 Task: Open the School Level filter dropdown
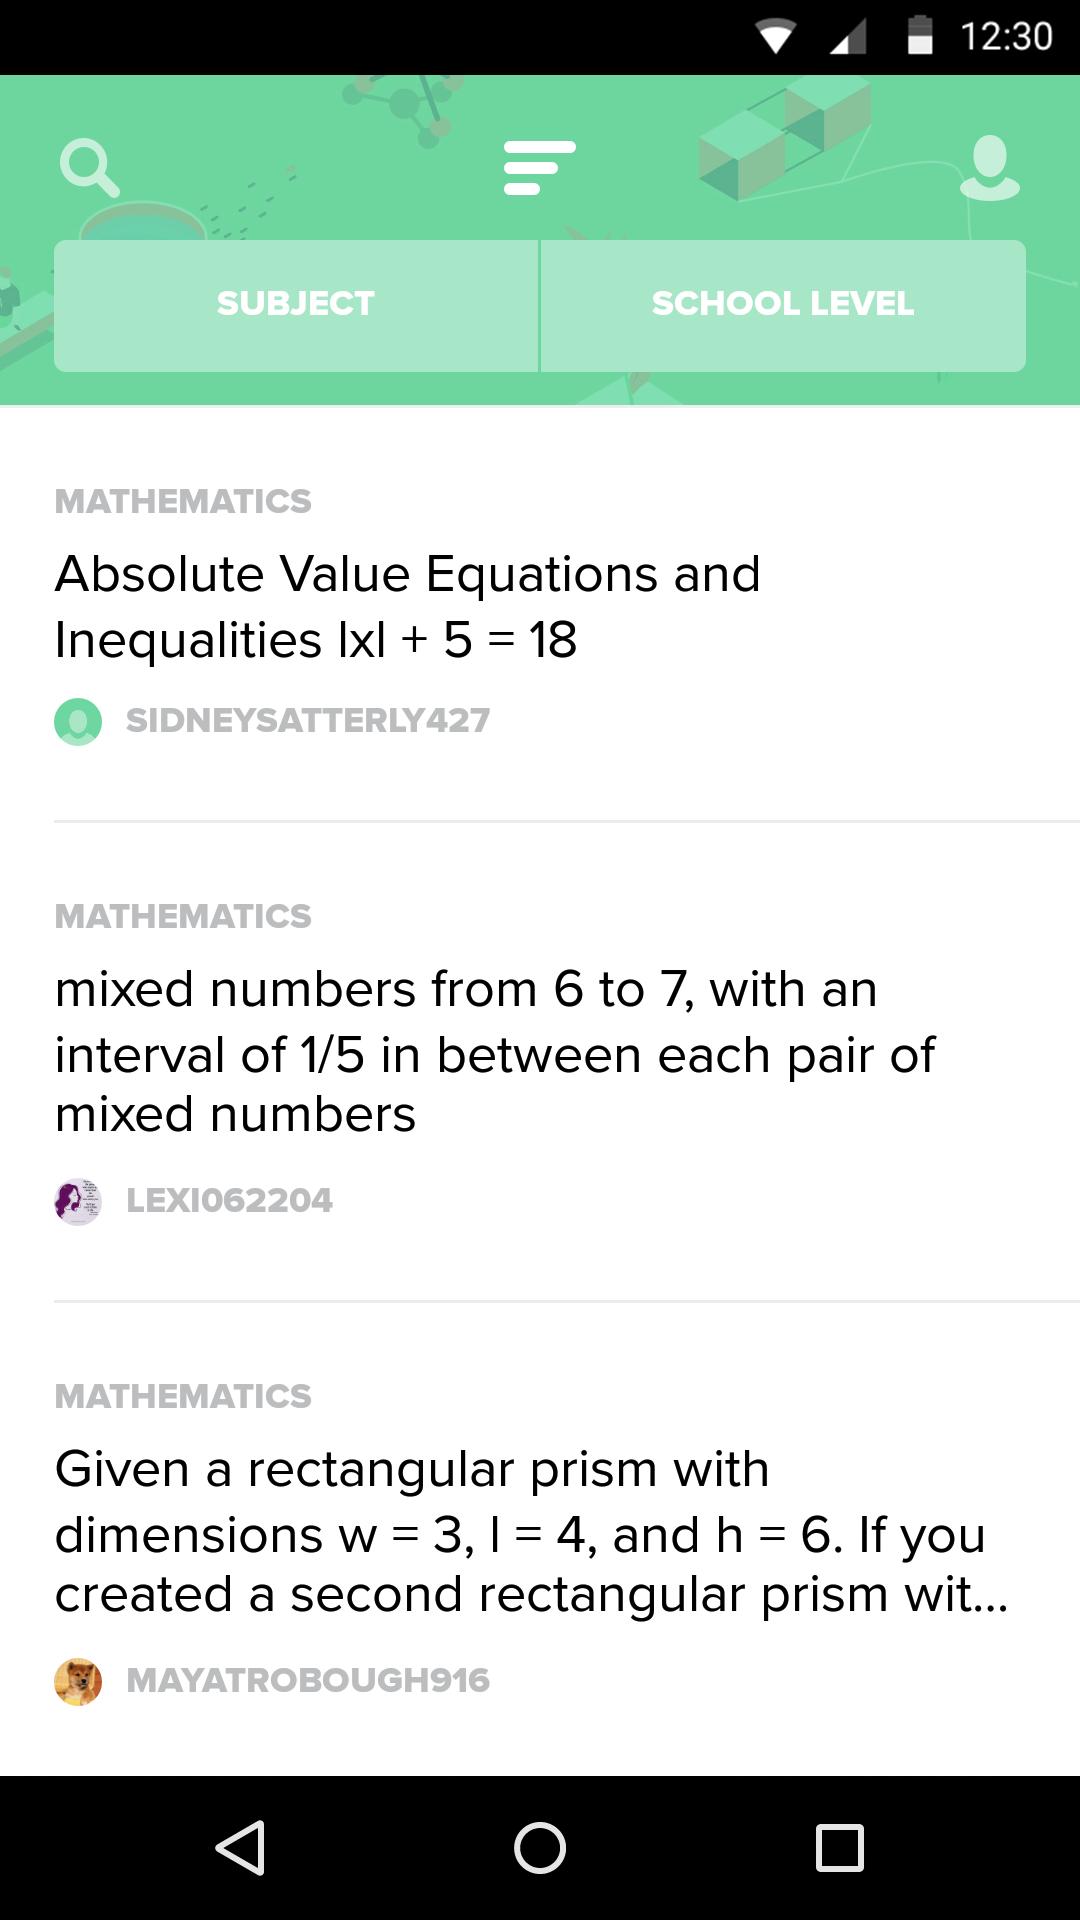(783, 305)
